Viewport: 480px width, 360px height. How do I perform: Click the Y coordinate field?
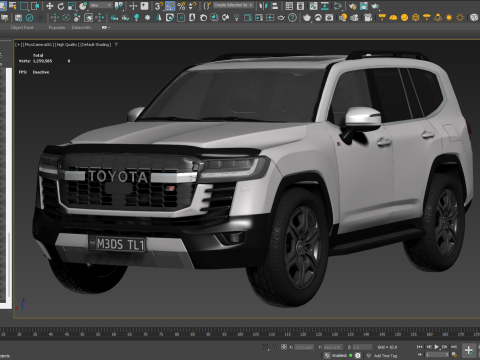coord(333,347)
